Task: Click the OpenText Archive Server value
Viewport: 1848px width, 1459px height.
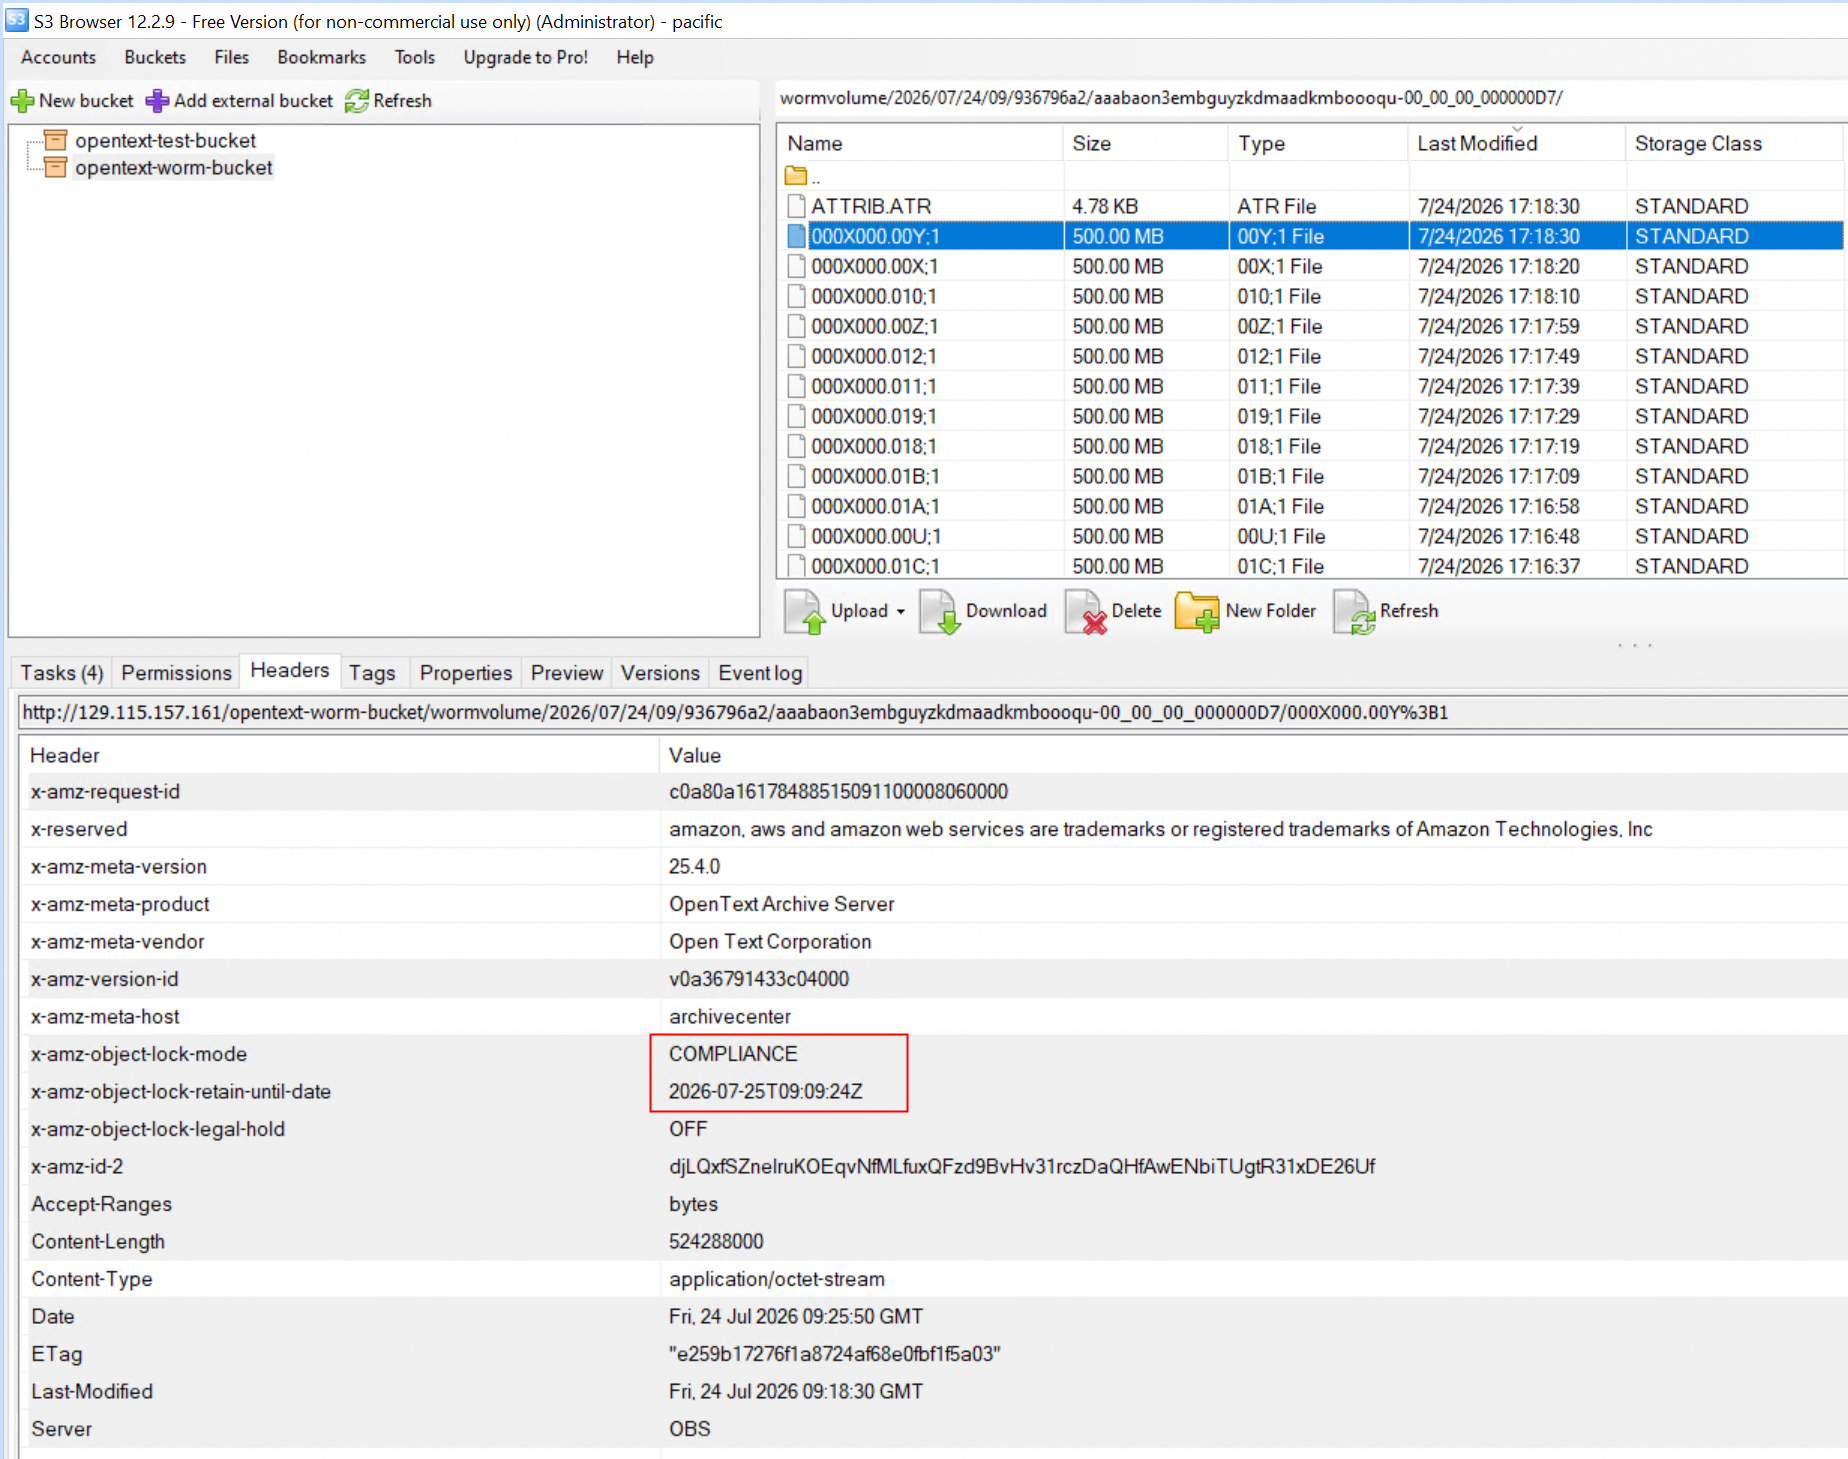Action: click(x=782, y=904)
